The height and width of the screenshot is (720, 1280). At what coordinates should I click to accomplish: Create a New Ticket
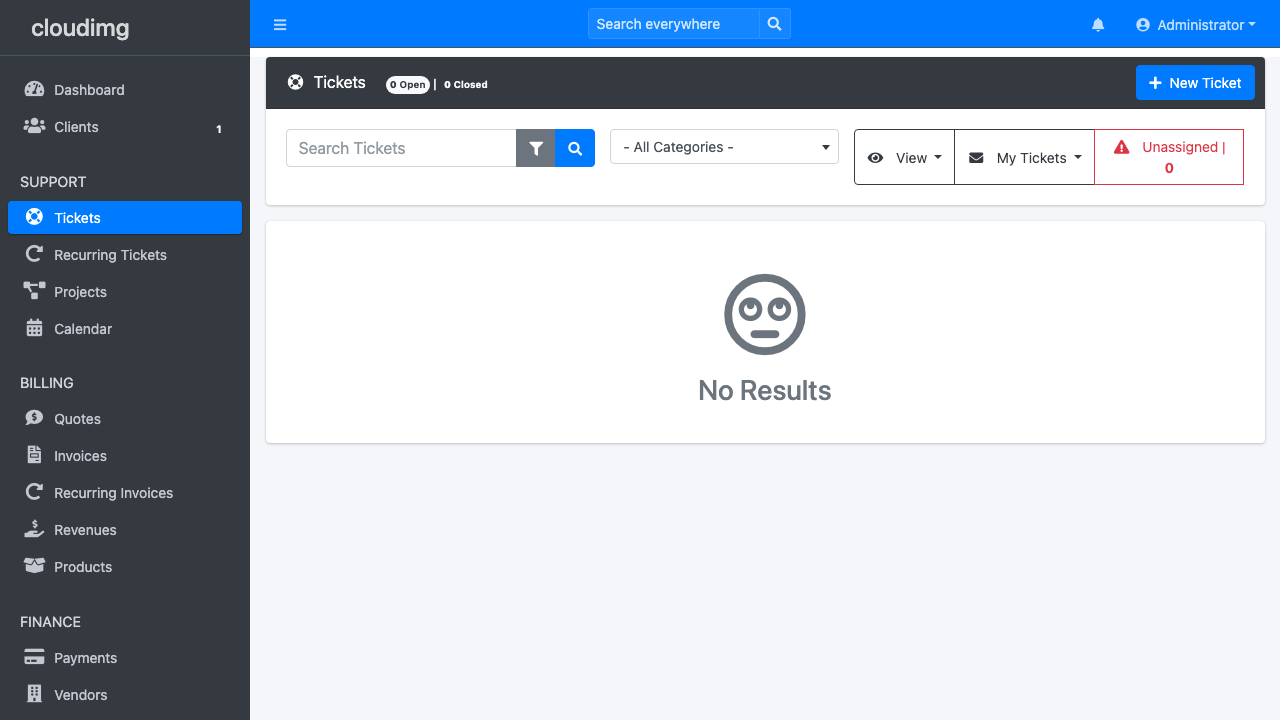pos(1195,83)
